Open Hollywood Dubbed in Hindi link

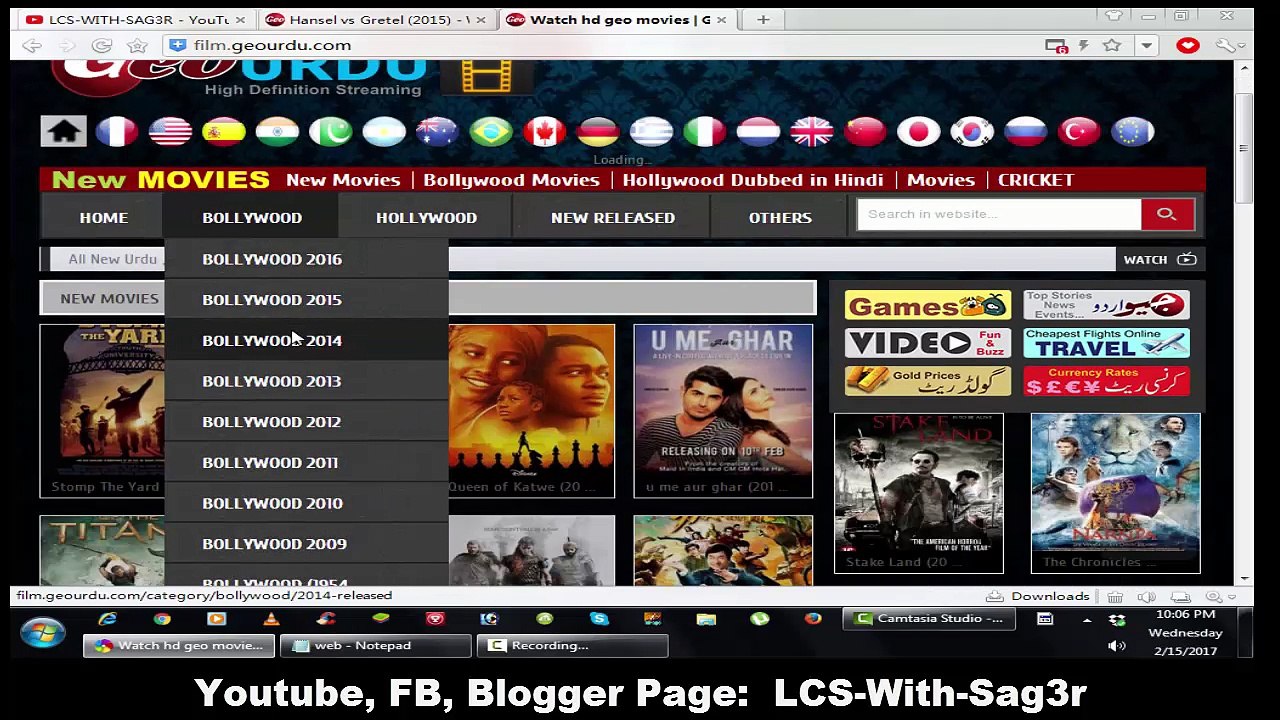click(x=753, y=180)
